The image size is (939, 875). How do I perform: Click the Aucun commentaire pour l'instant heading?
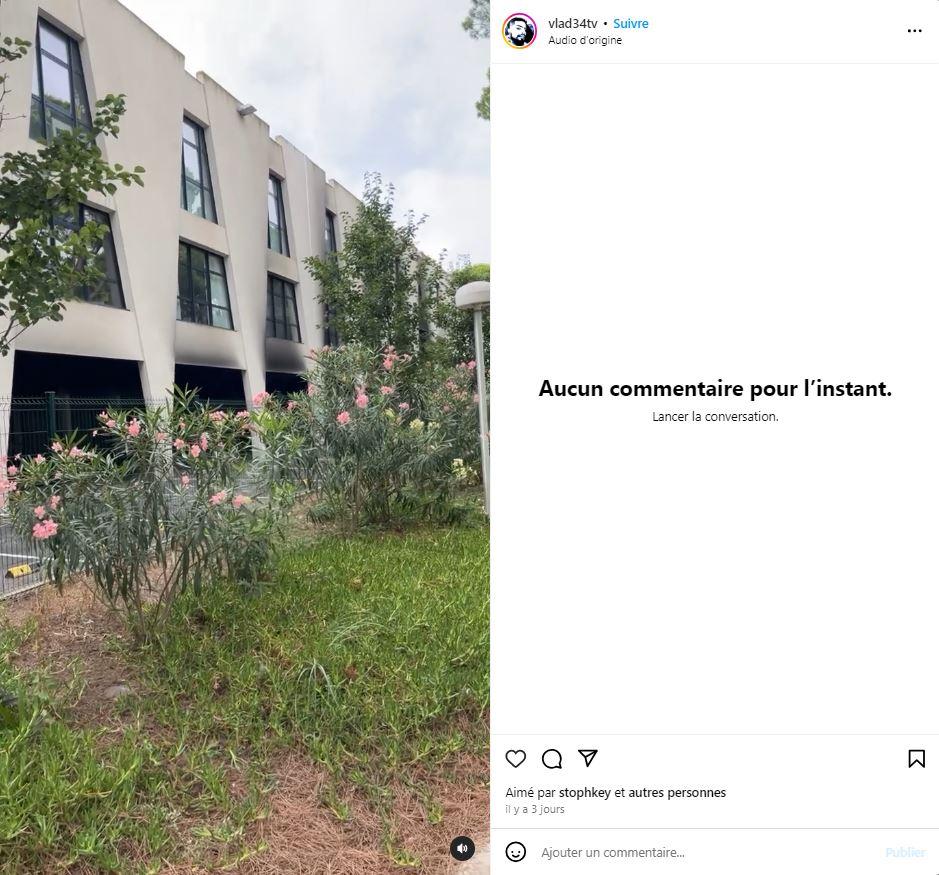click(715, 389)
